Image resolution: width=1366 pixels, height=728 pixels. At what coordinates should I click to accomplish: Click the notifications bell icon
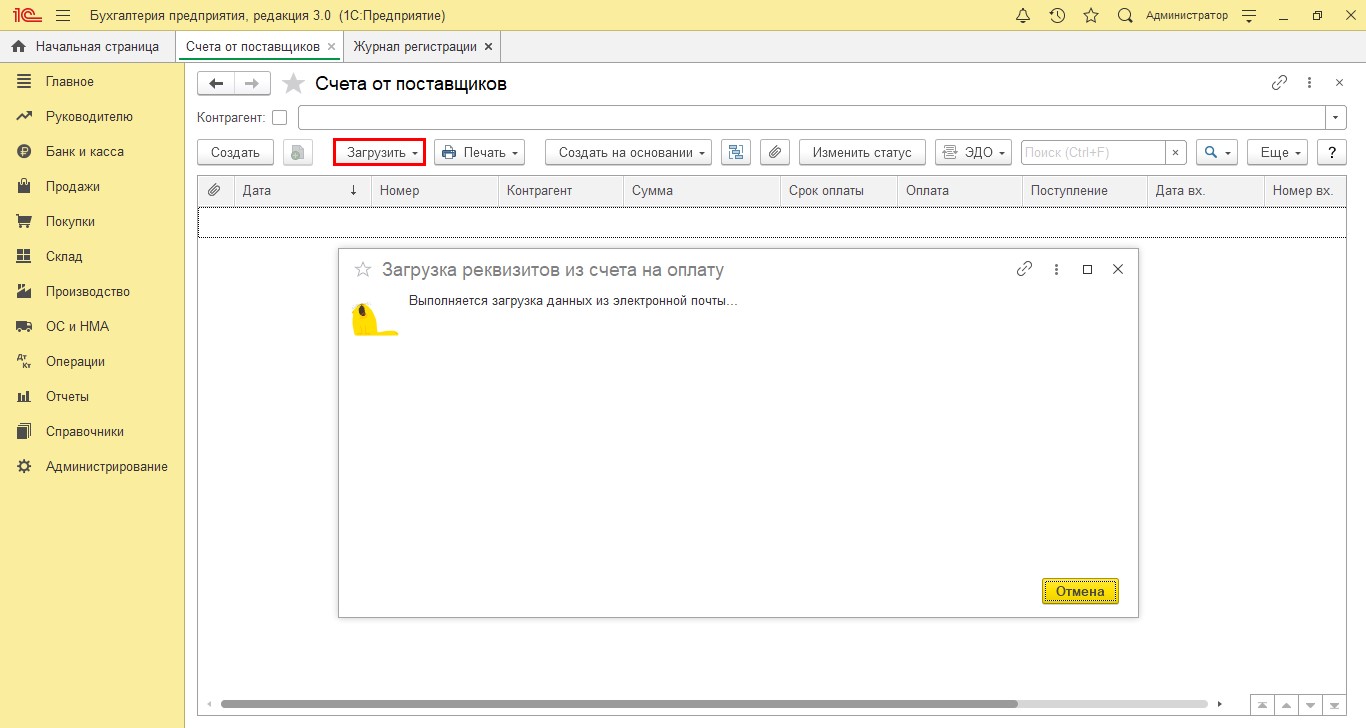(x=1023, y=16)
